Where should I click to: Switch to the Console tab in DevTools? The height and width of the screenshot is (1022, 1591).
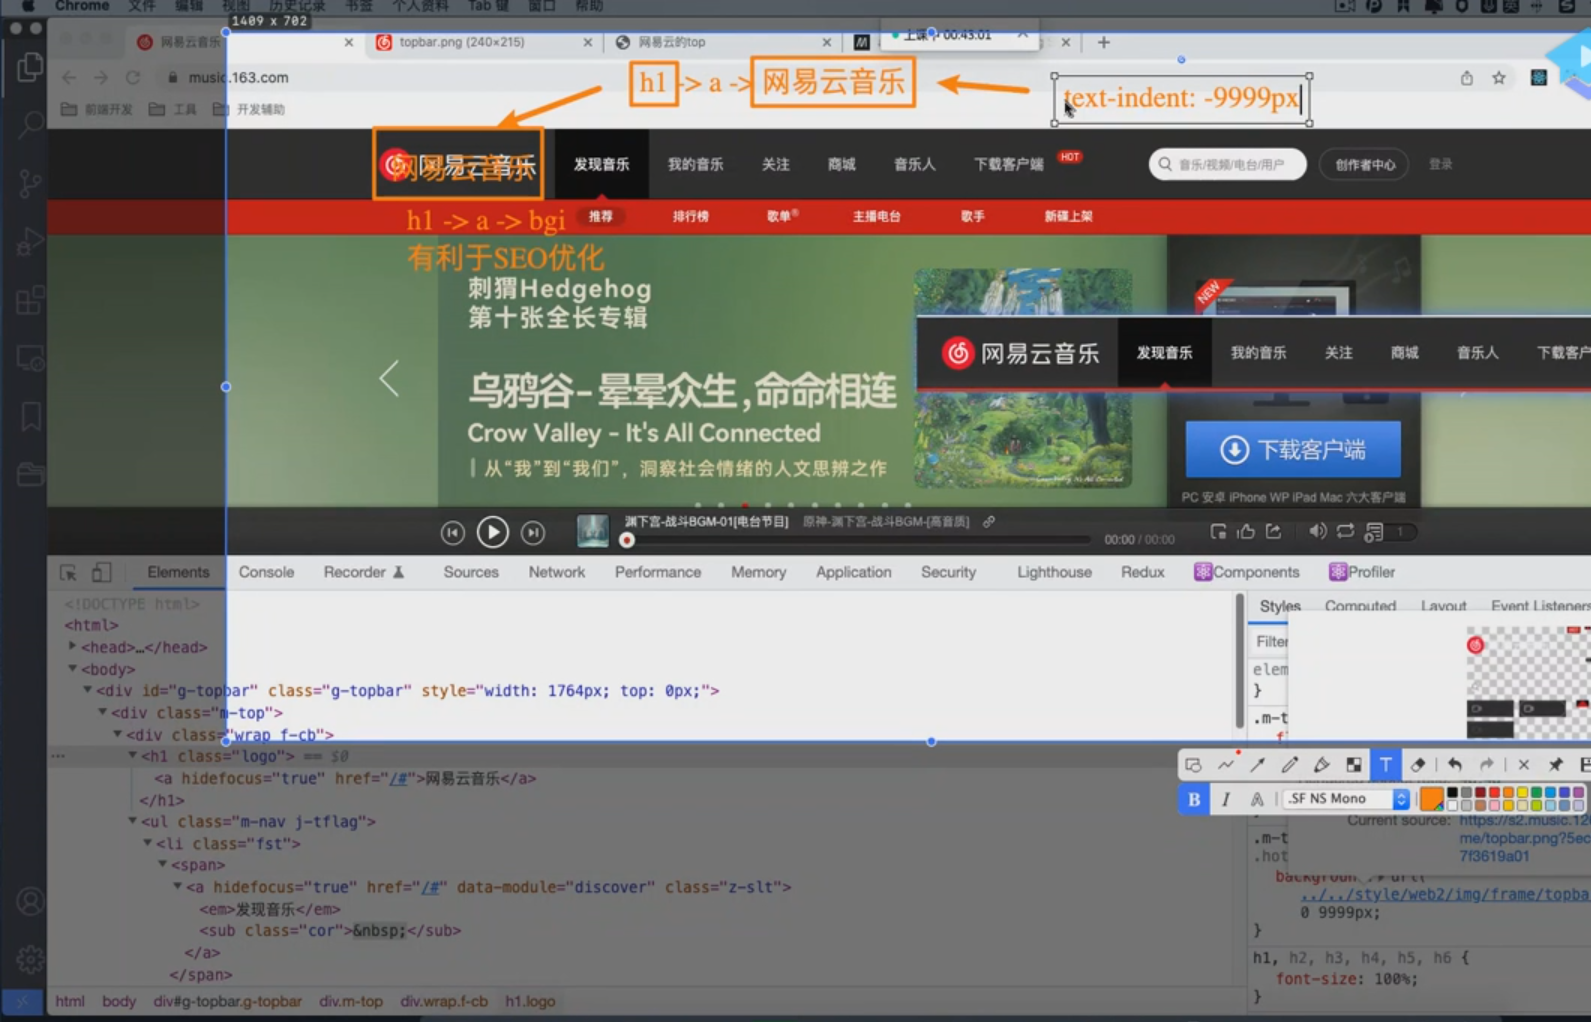266,572
